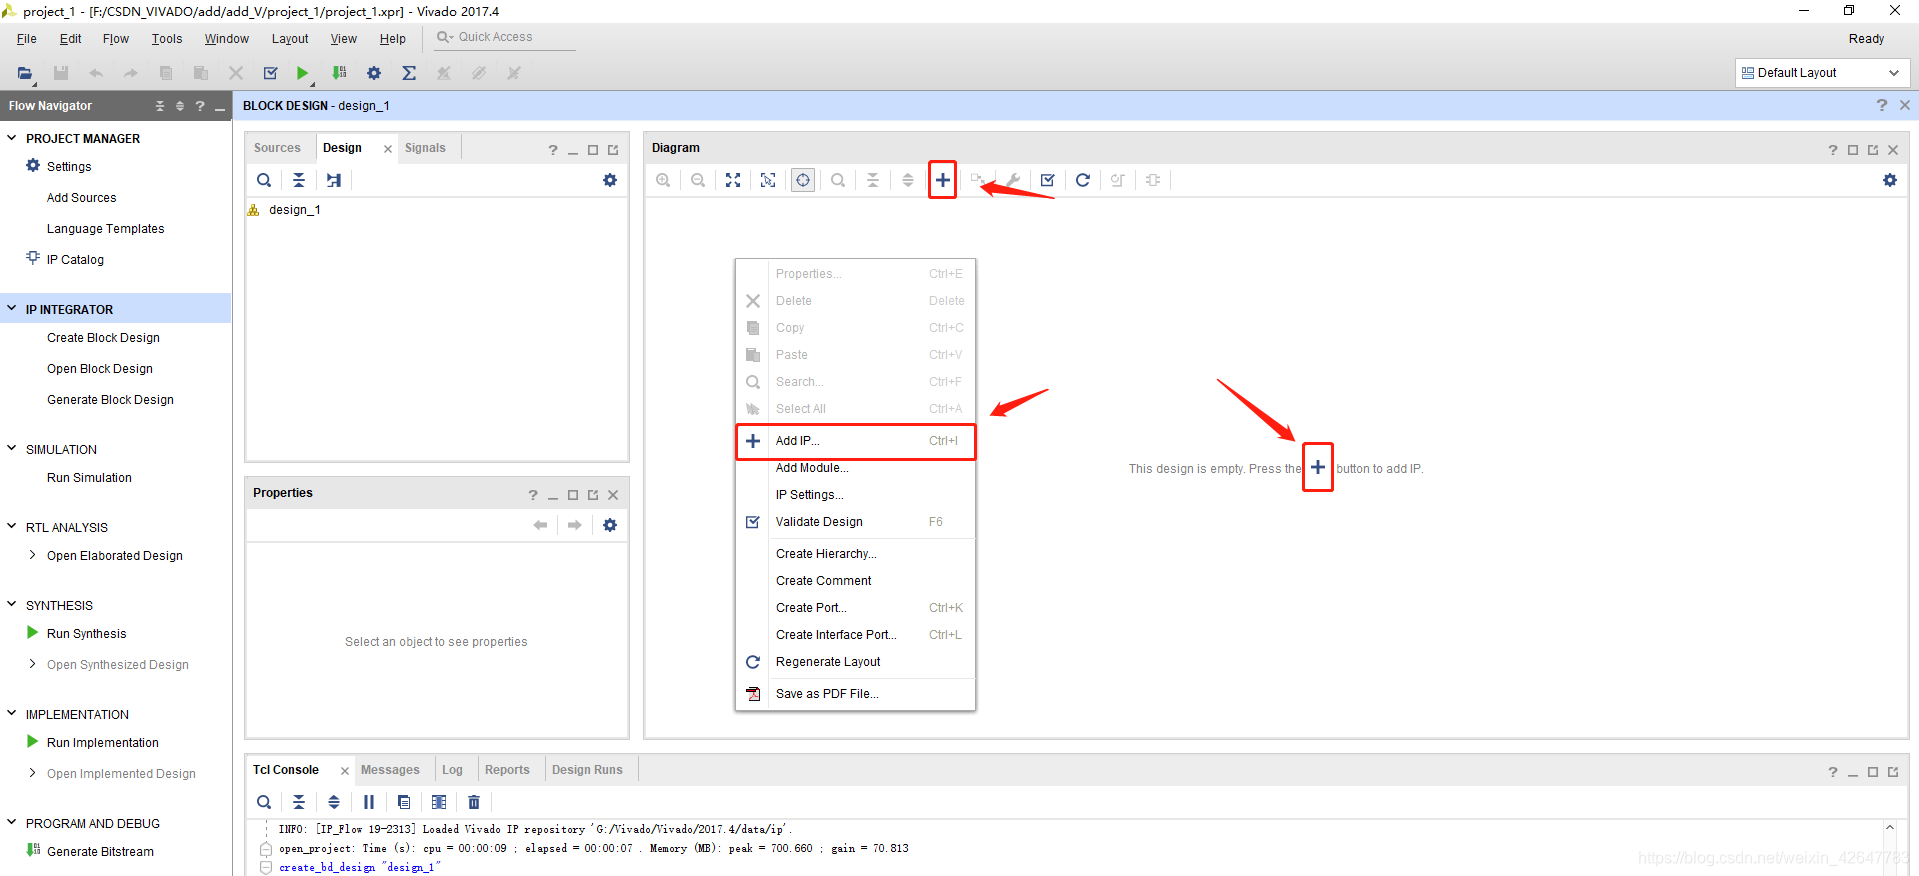The width and height of the screenshot is (1919, 876).
Task: Switch to Signals tab
Action: [x=425, y=148]
